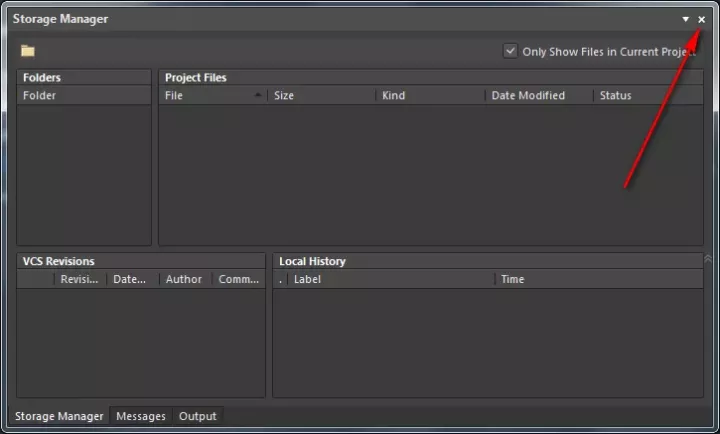Sort by Date Modified column
Viewport: 720px width, 434px height.
pos(538,96)
